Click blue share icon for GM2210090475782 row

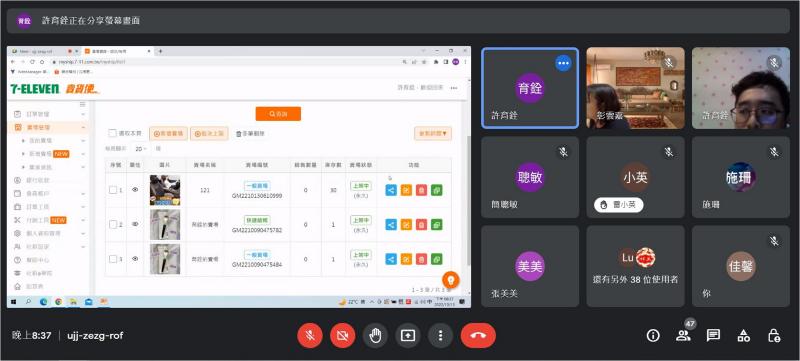tap(391, 225)
